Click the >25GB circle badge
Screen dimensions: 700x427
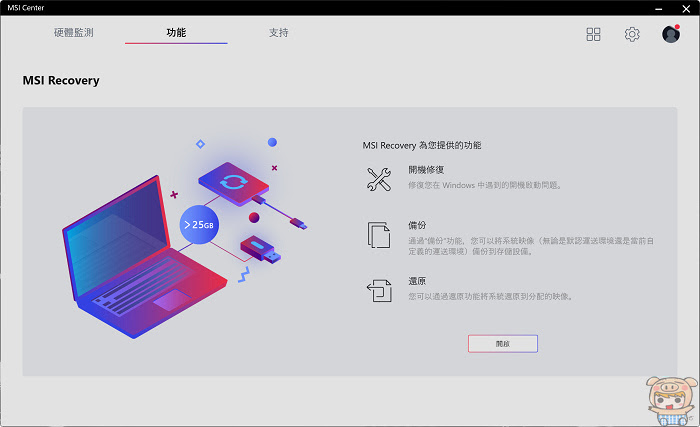click(199, 225)
